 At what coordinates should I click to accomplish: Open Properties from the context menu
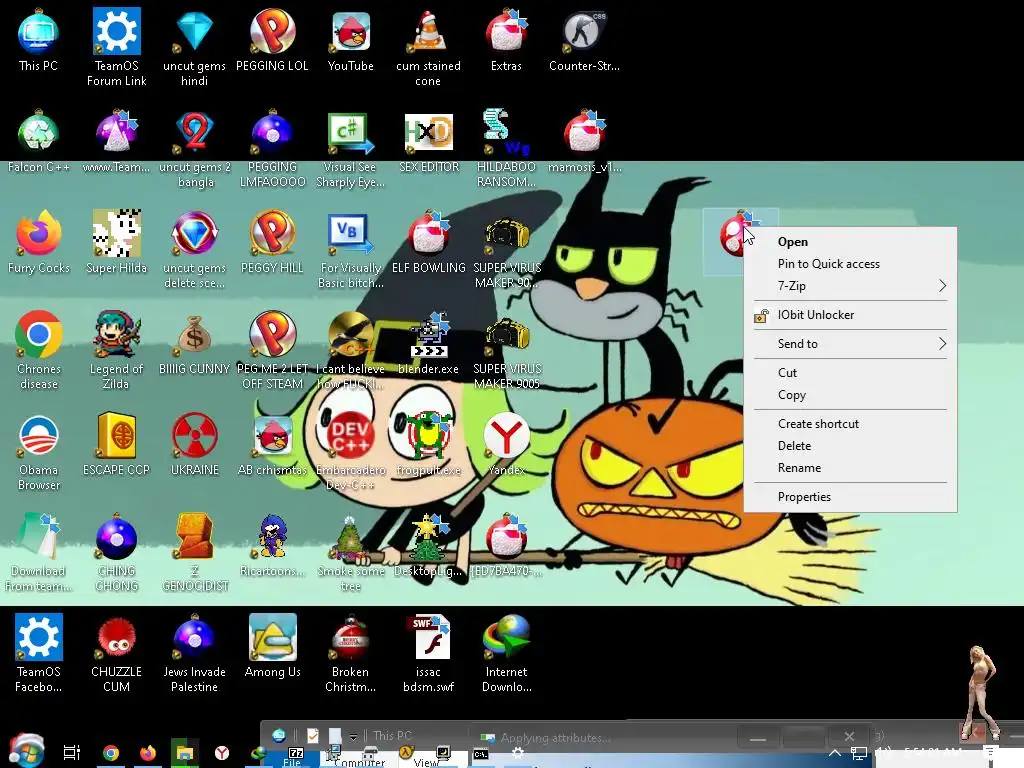(850, 497)
